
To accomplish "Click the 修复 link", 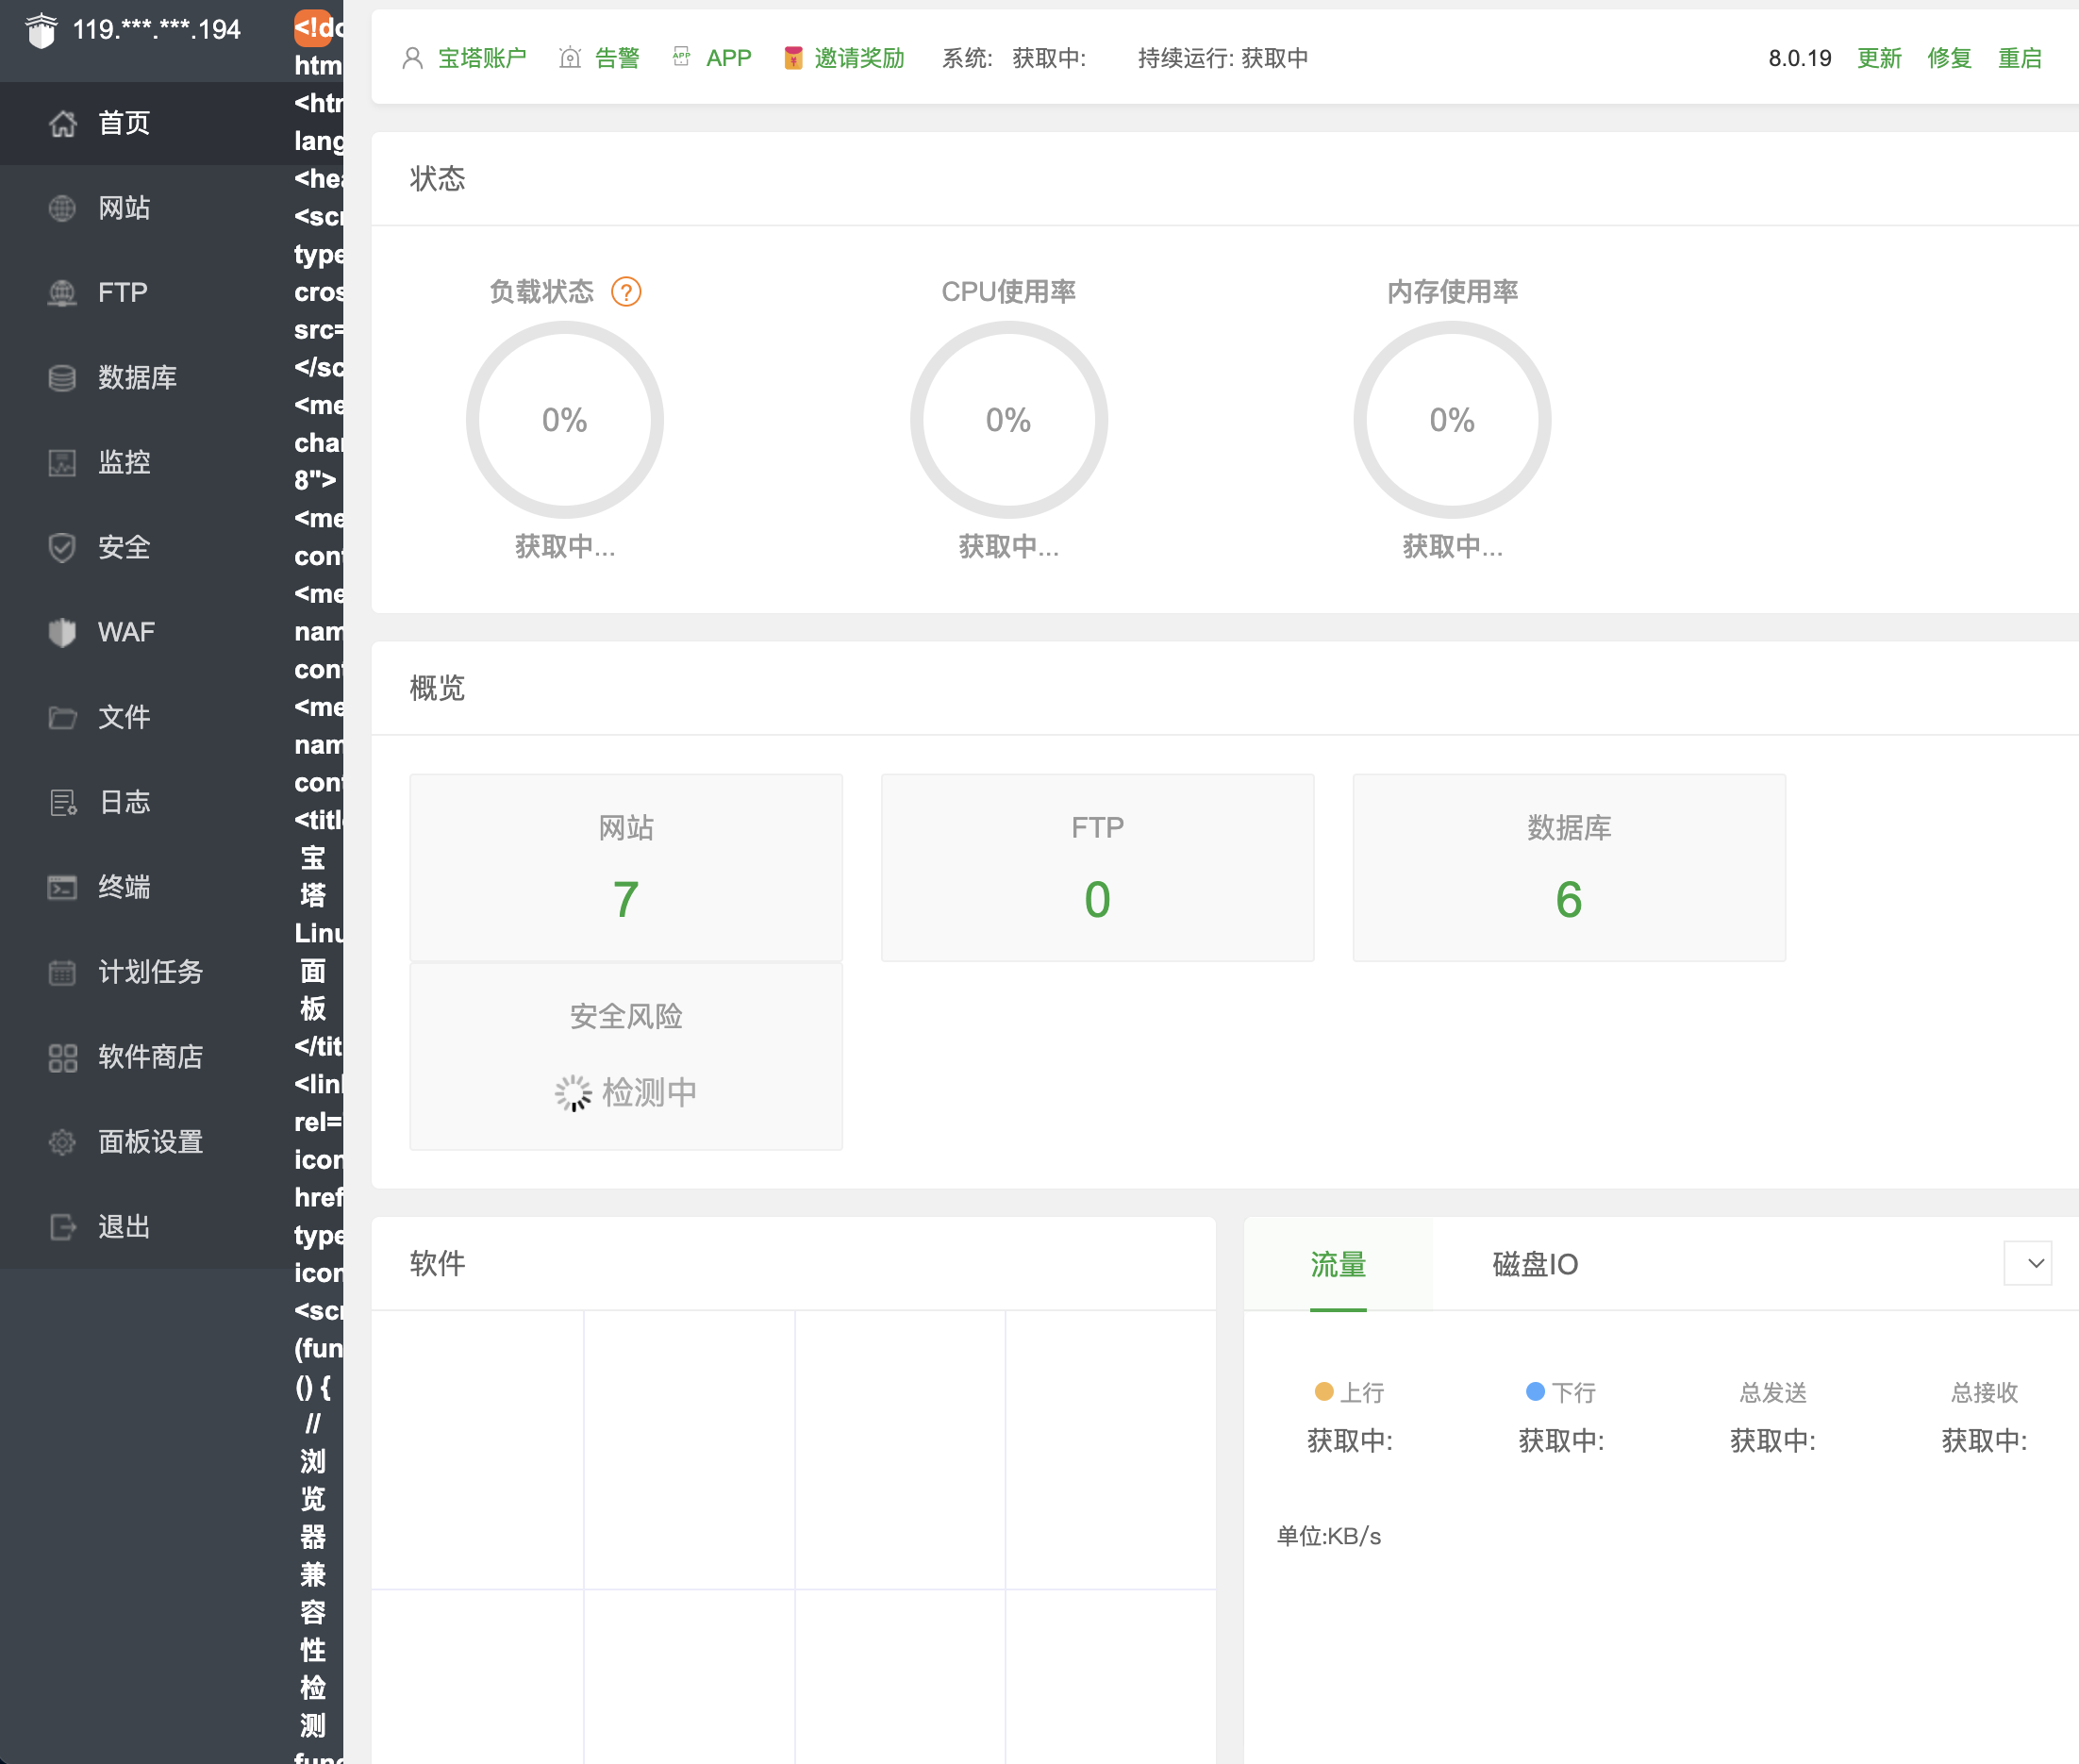I will (x=1949, y=58).
